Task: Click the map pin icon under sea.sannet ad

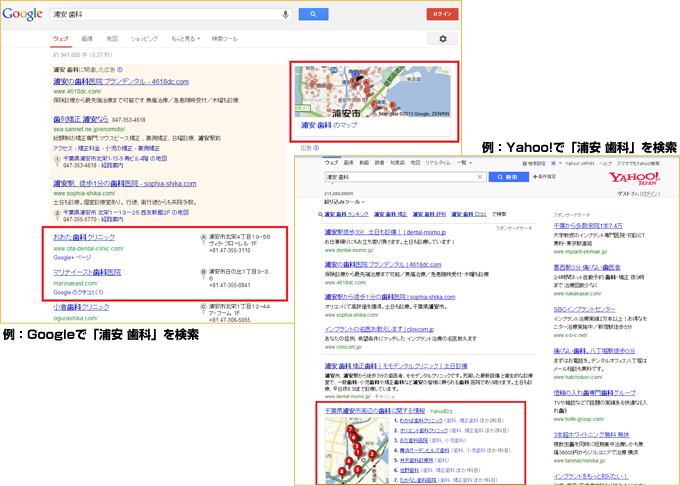Action: coord(57,161)
